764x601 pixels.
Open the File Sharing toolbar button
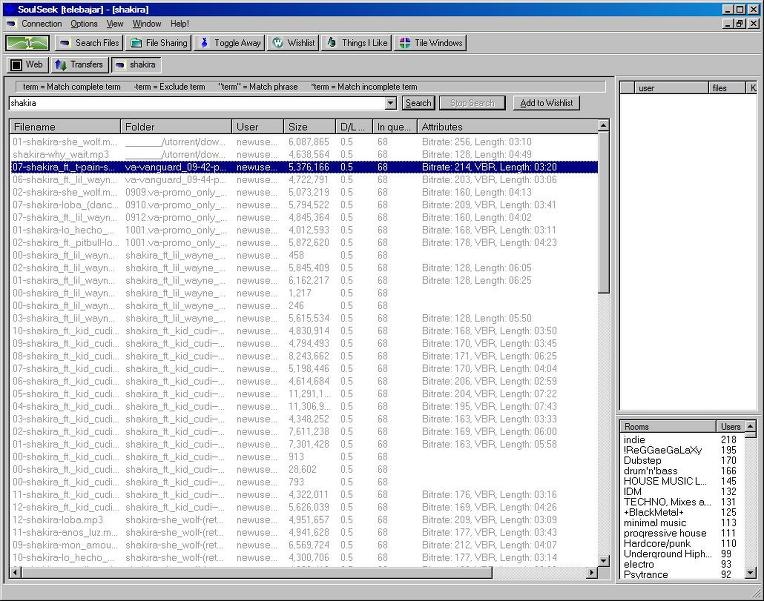click(158, 43)
